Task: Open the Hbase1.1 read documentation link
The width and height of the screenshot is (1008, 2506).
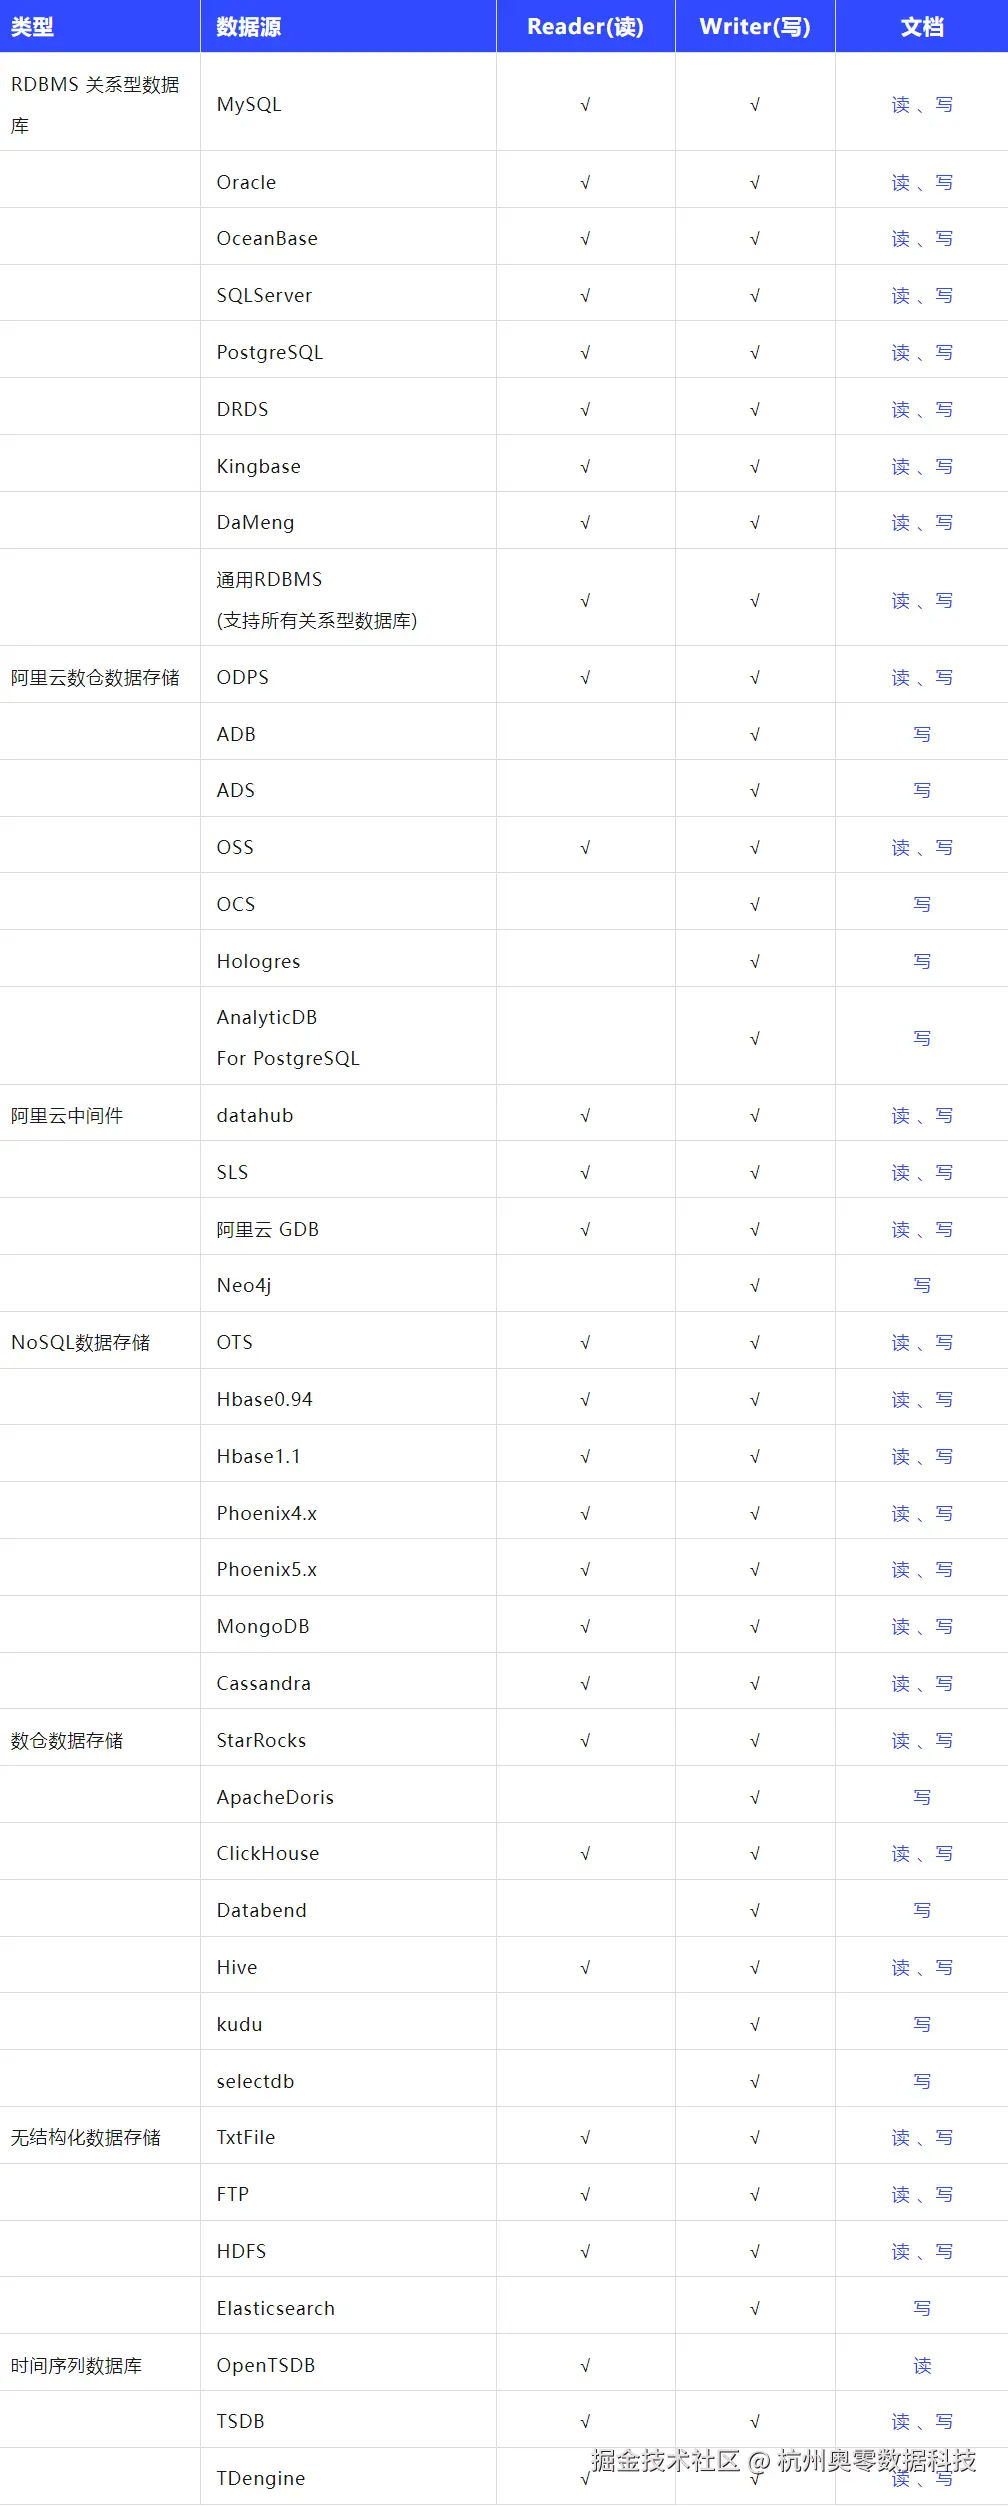Action: (x=901, y=1457)
